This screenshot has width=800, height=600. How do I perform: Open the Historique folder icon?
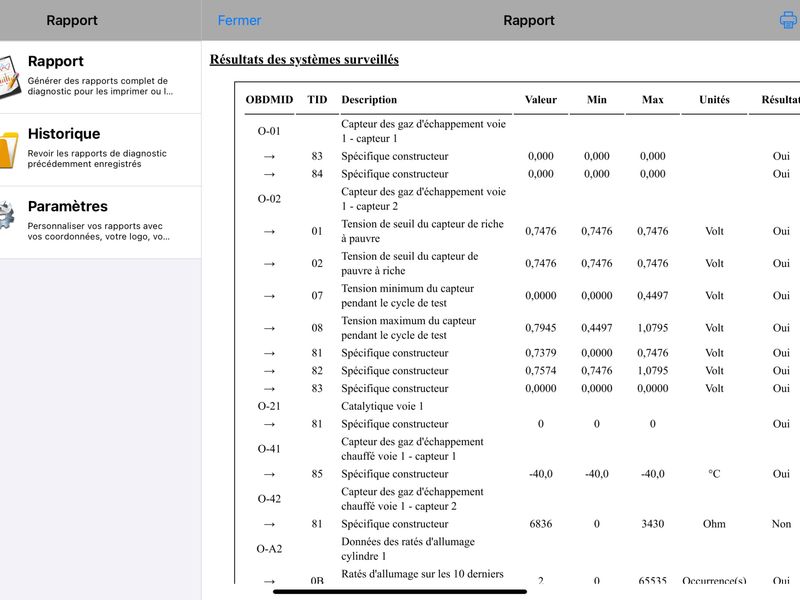(x=9, y=149)
